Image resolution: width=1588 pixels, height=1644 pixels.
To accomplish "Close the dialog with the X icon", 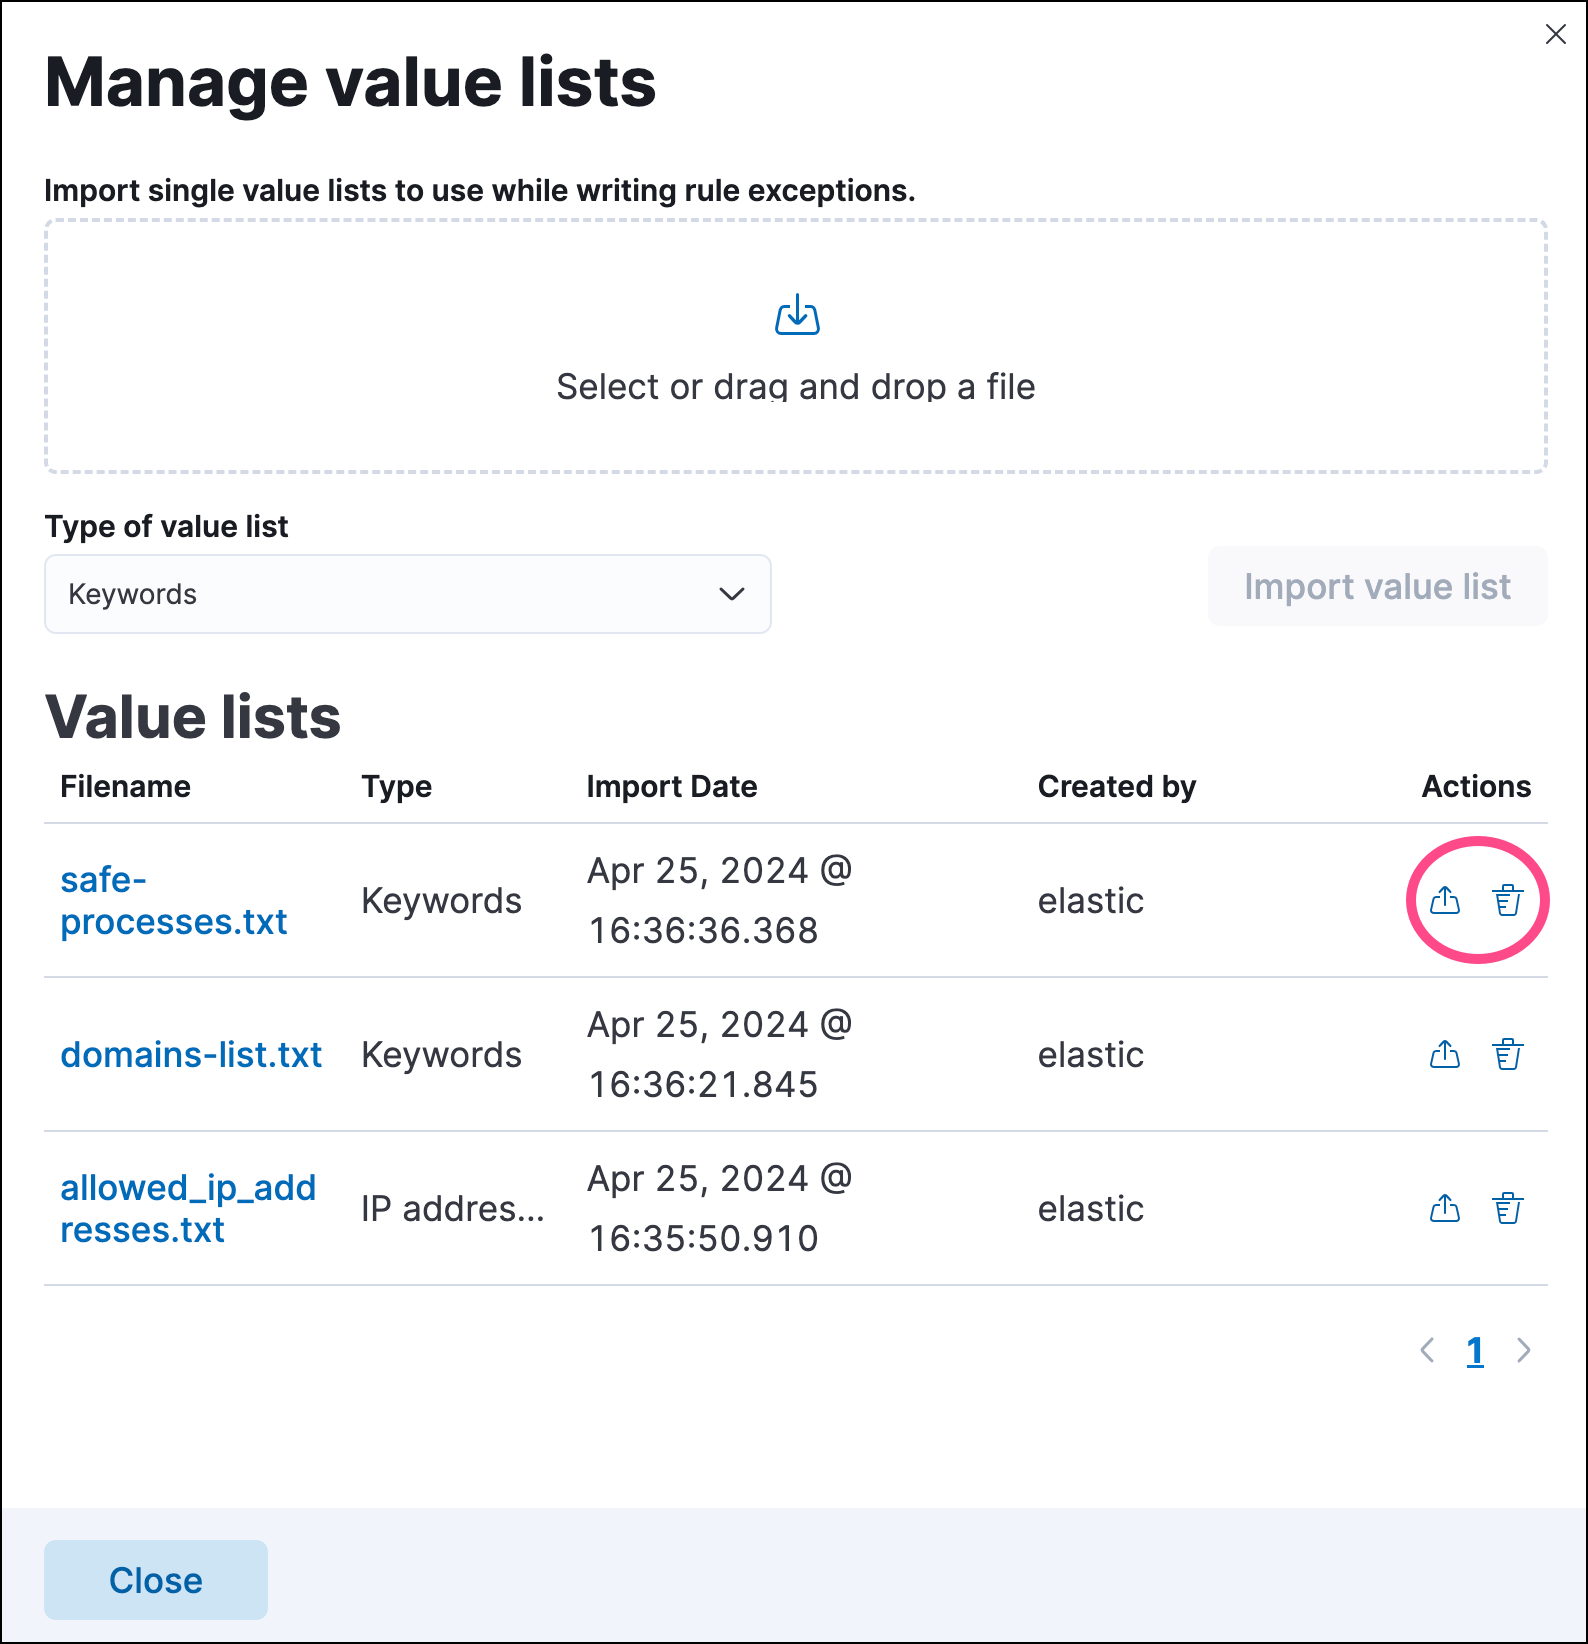I will pos(1555,35).
